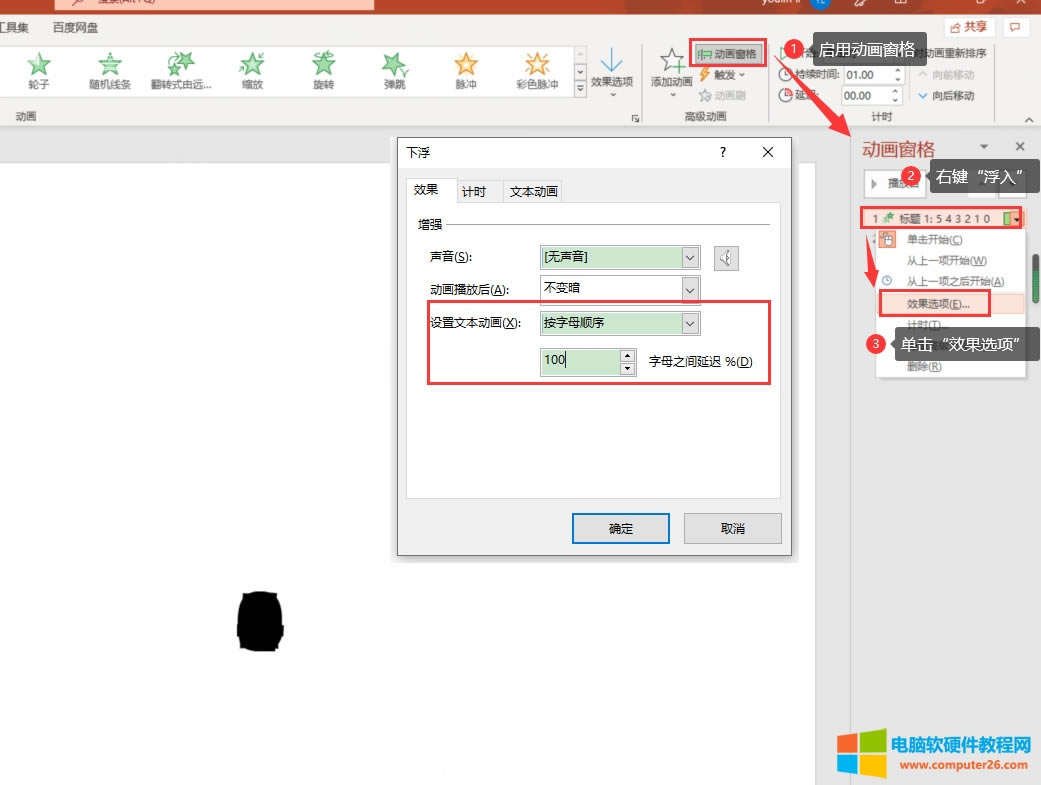The width and height of the screenshot is (1041, 785).
Task: Expand the 声音 sound dropdown
Action: (x=690, y=258)
